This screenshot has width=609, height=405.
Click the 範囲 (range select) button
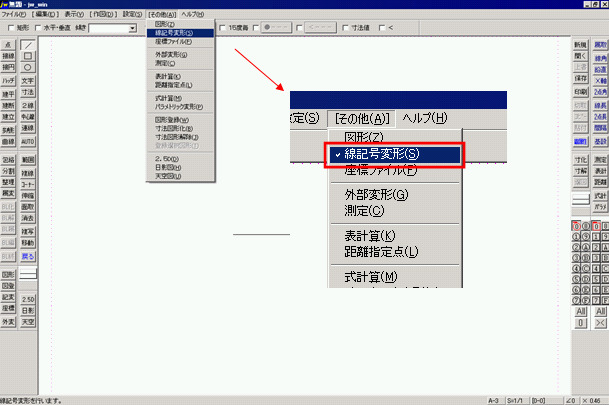tap(28, 160)
